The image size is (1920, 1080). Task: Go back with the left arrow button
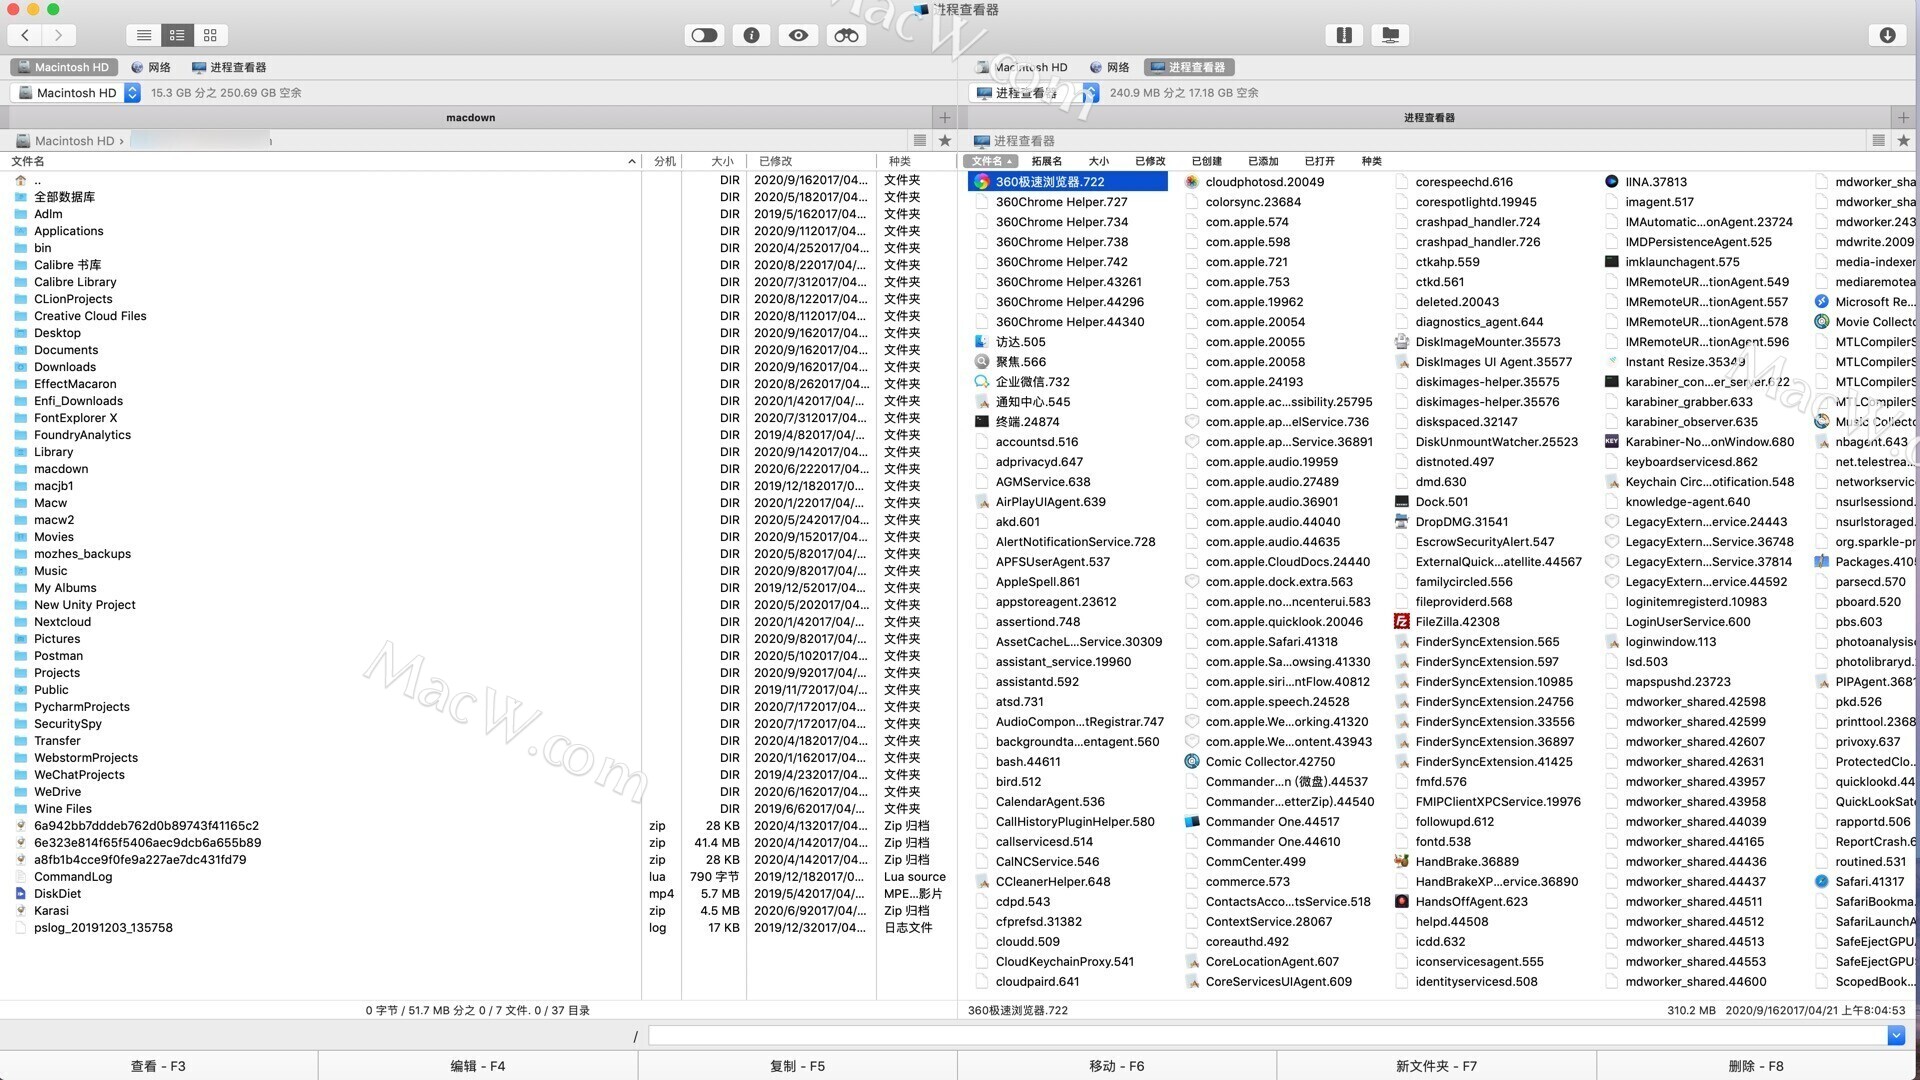coord(25,35)
